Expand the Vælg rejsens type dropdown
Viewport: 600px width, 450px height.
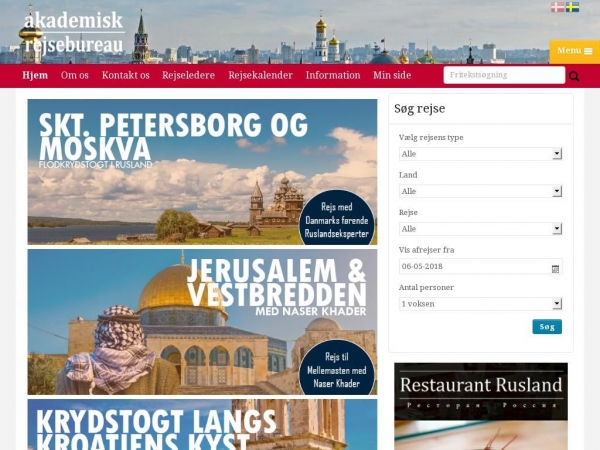[480, 154]
